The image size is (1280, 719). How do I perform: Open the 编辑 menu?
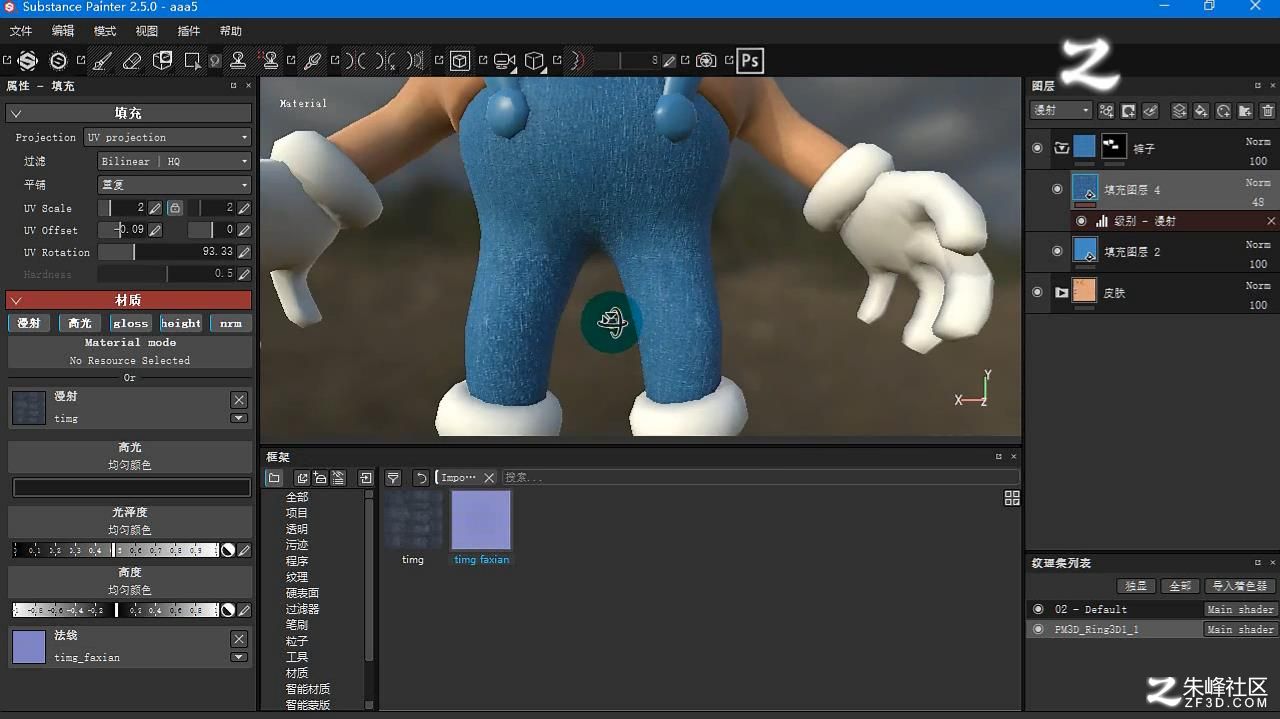pyautogui.click(x=63, y=31)
